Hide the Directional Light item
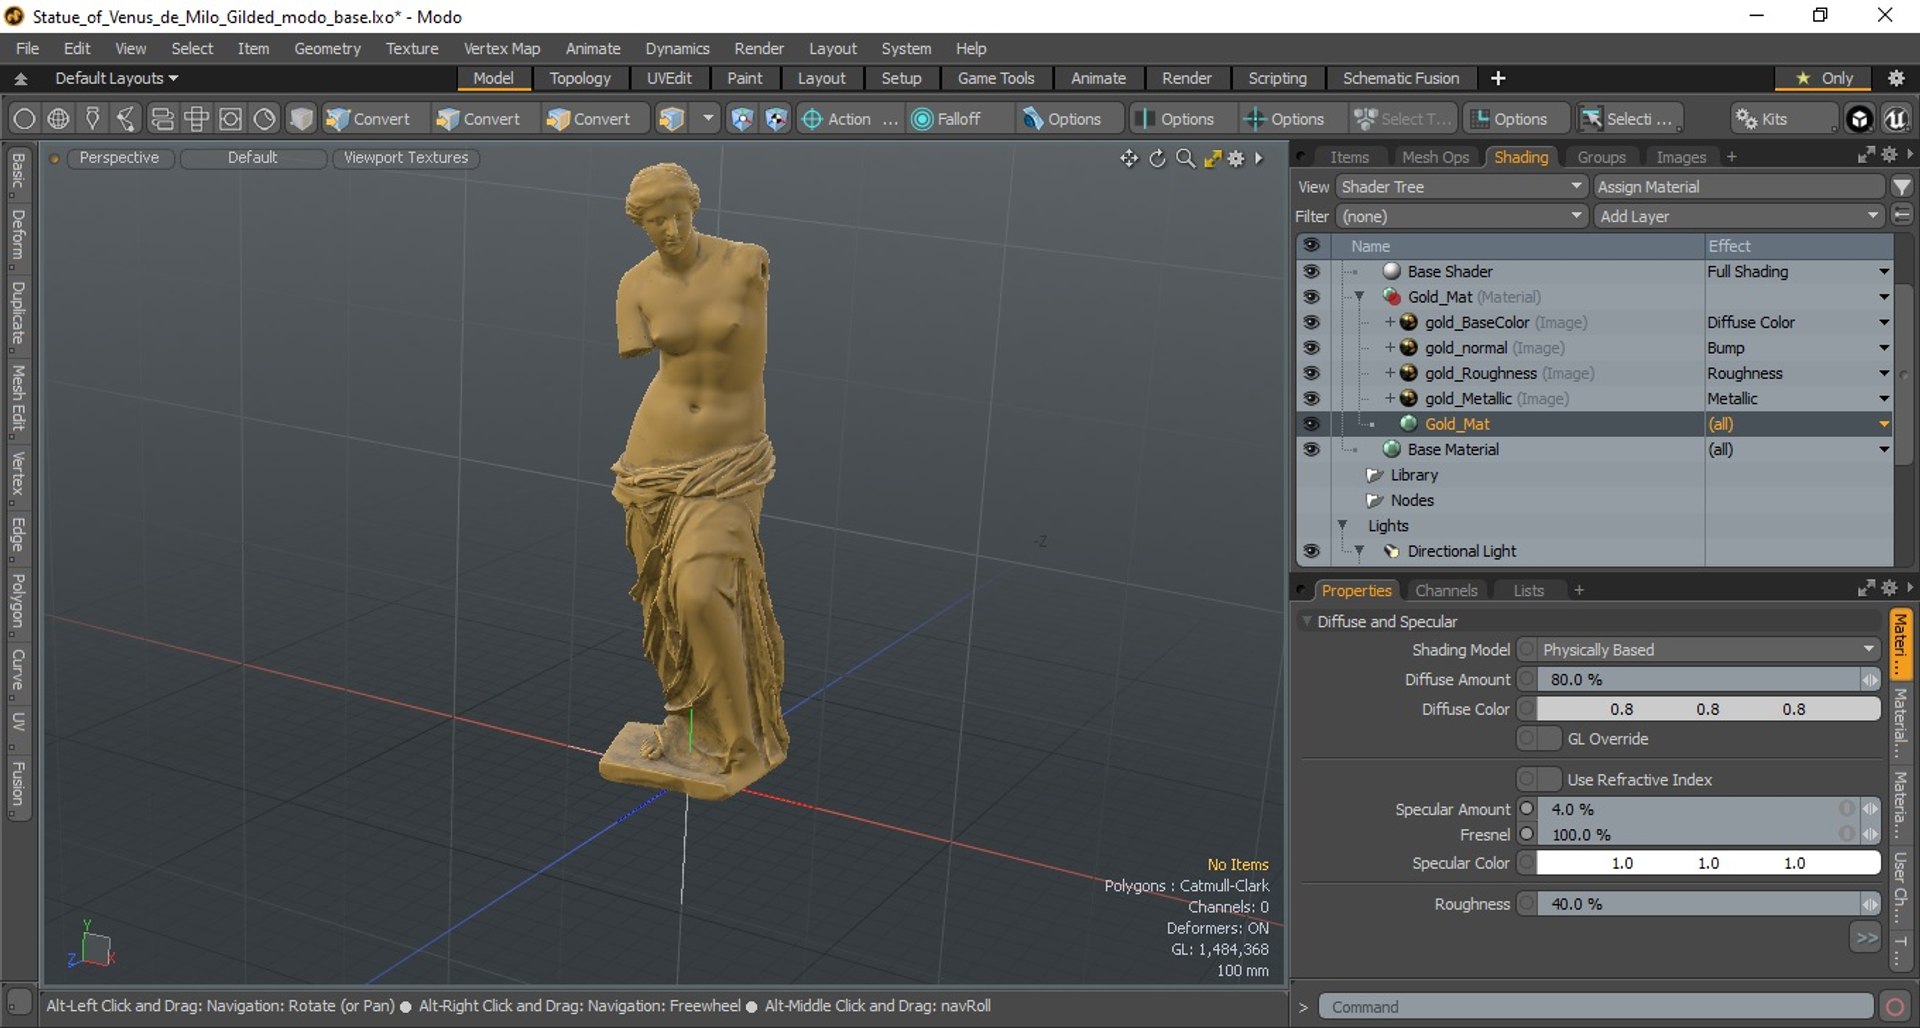The image size is (1920, 1028). [x=1311, y=551]
